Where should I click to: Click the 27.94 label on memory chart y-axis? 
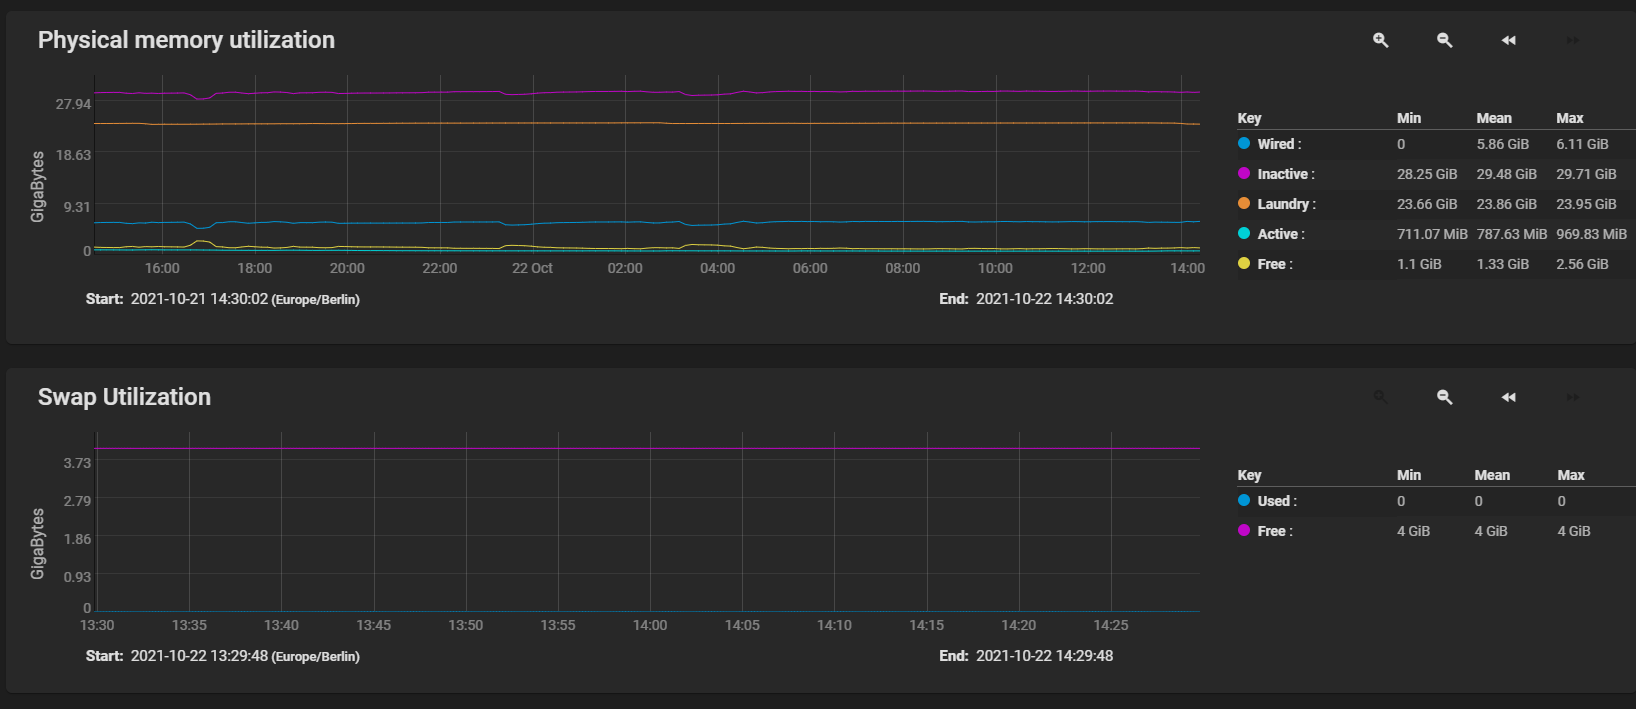click(73, 104)
